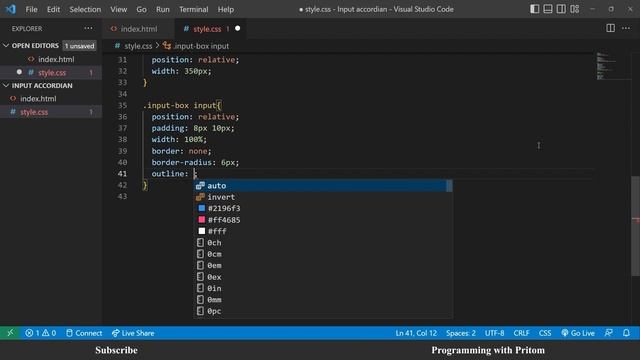Click editor vertical scrollbar

coord(636,226)
